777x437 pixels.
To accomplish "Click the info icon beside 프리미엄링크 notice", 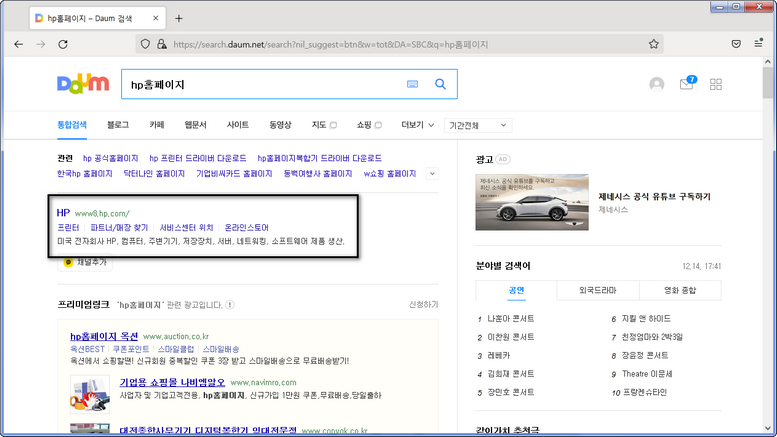I will point(230,305).
